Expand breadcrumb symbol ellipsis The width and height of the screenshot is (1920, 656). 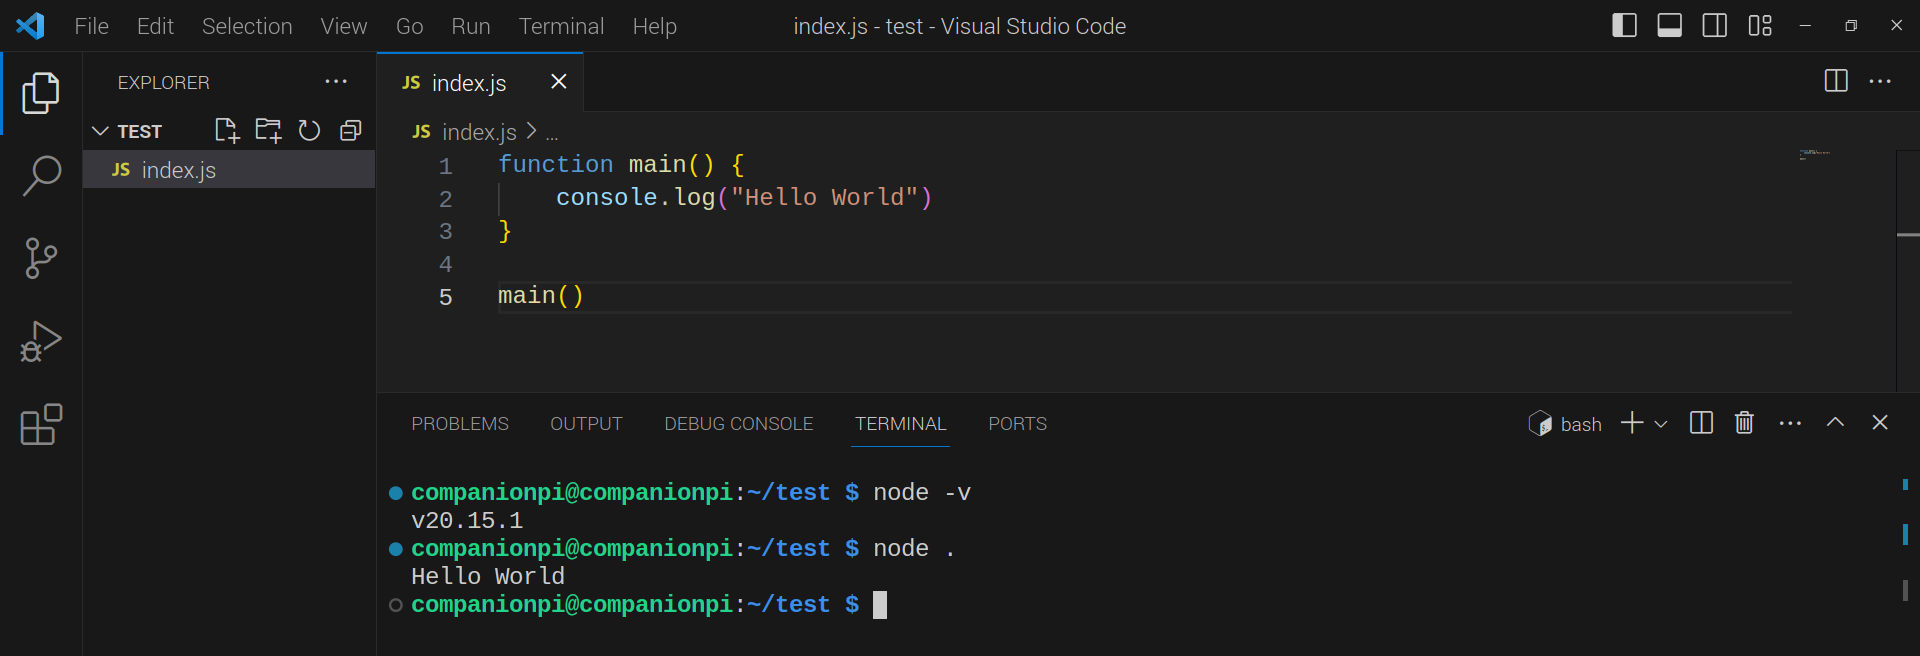point(552,134)
